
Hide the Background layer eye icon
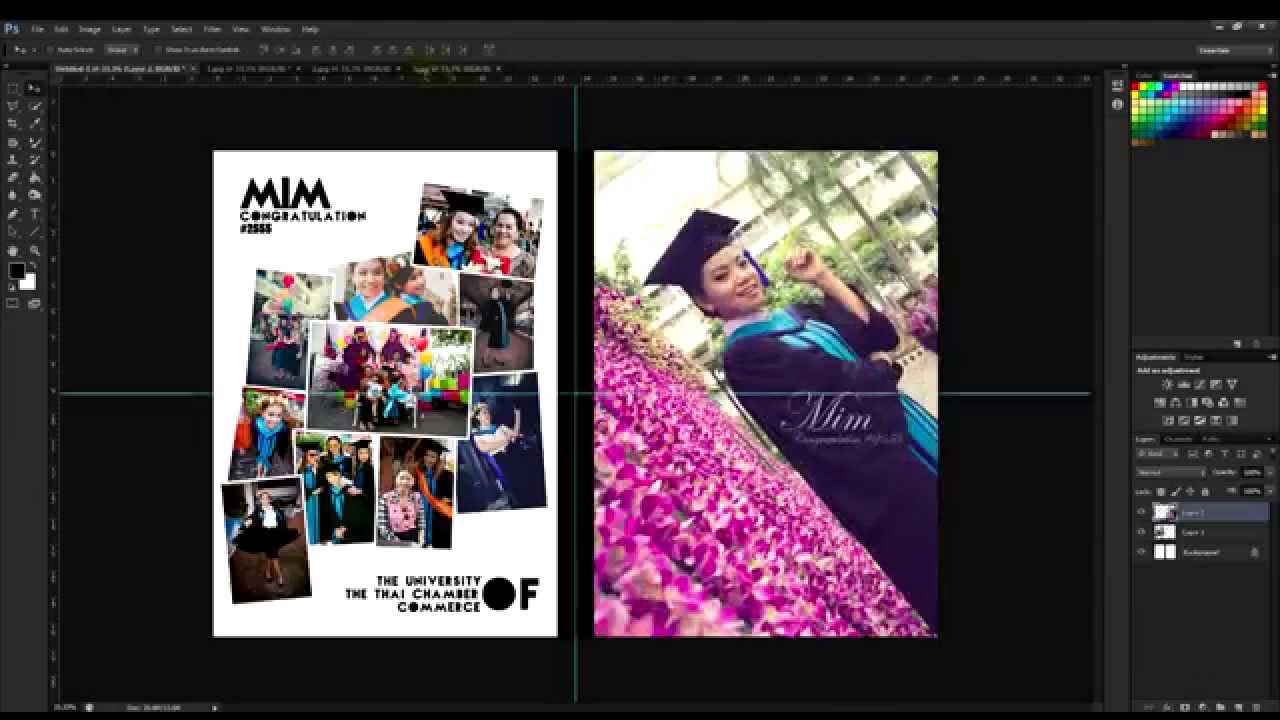pyautogui.click(x=1141, y=552)
